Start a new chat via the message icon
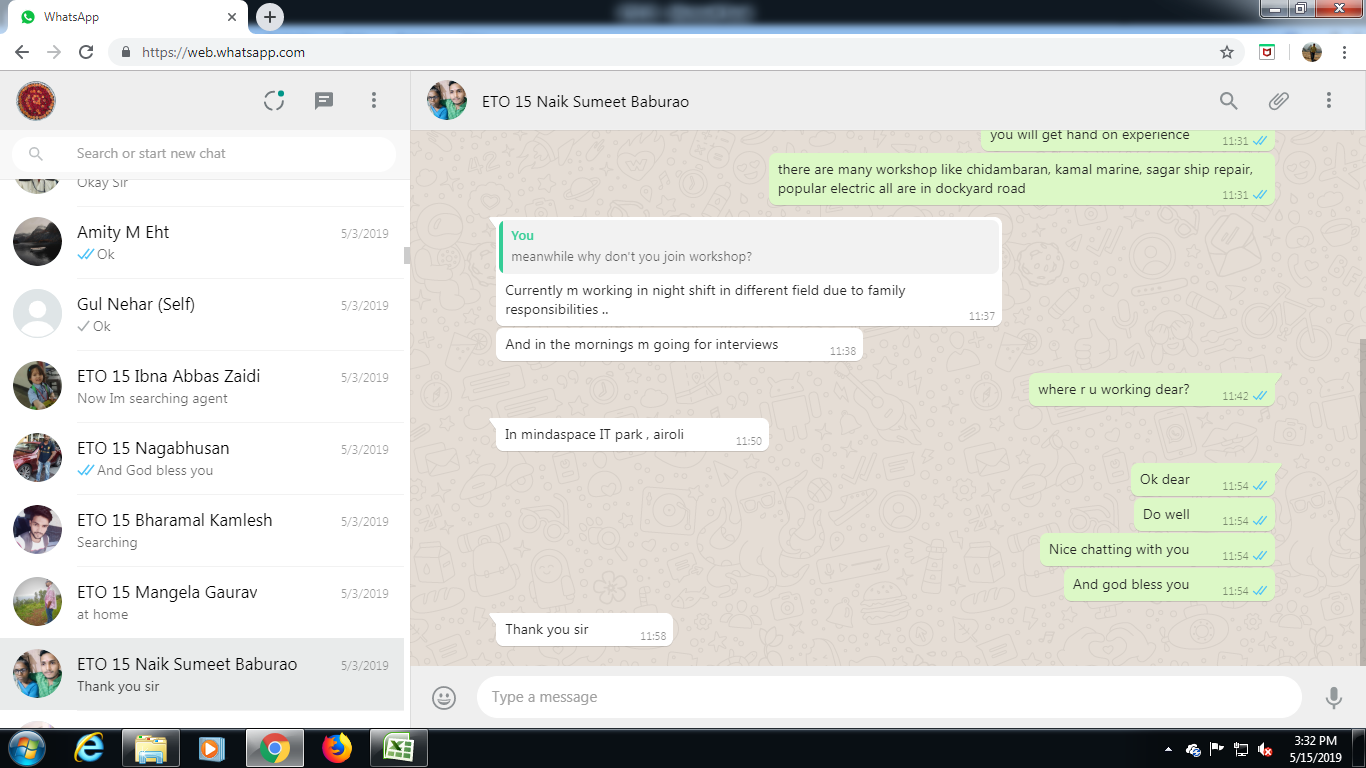Image resolution: width=1366 pixels, height=768 pixels. point(324,100)
